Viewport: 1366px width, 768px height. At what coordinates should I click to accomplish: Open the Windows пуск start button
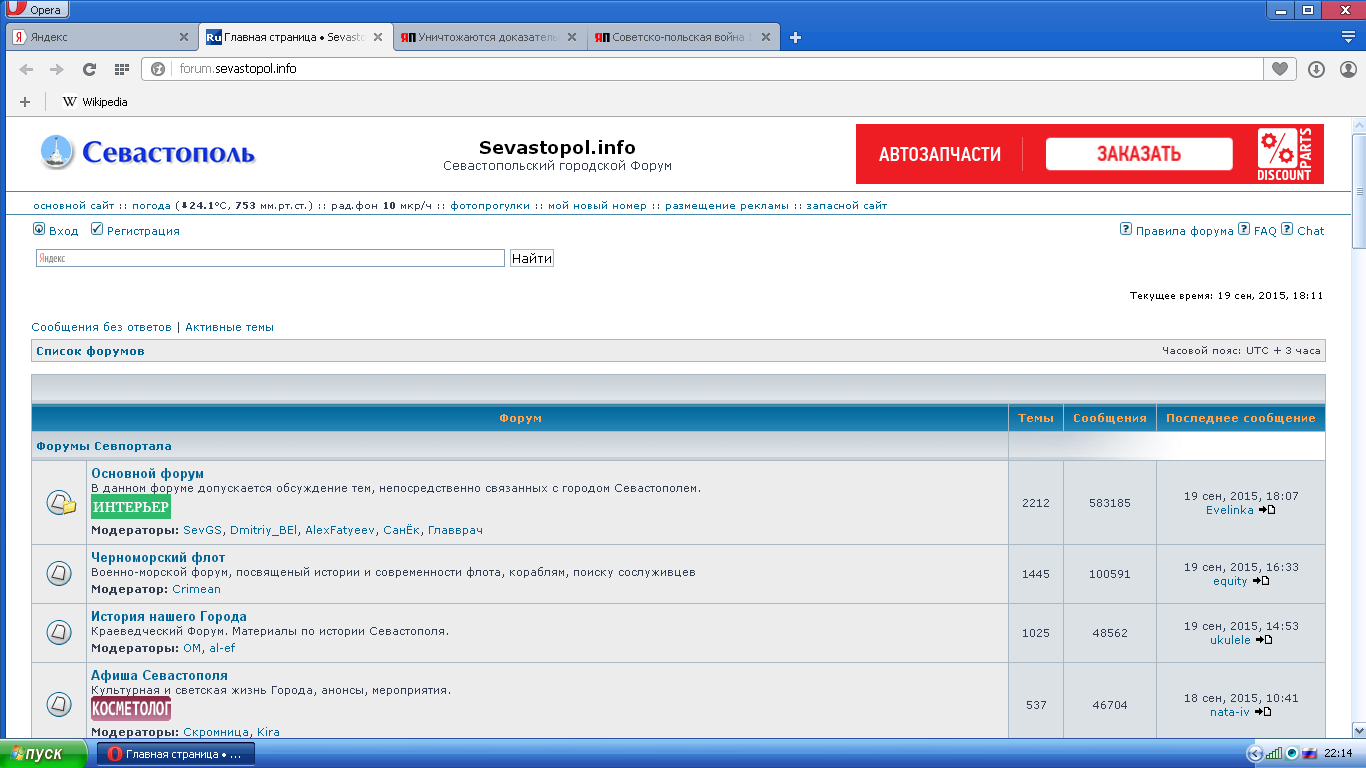45,753
